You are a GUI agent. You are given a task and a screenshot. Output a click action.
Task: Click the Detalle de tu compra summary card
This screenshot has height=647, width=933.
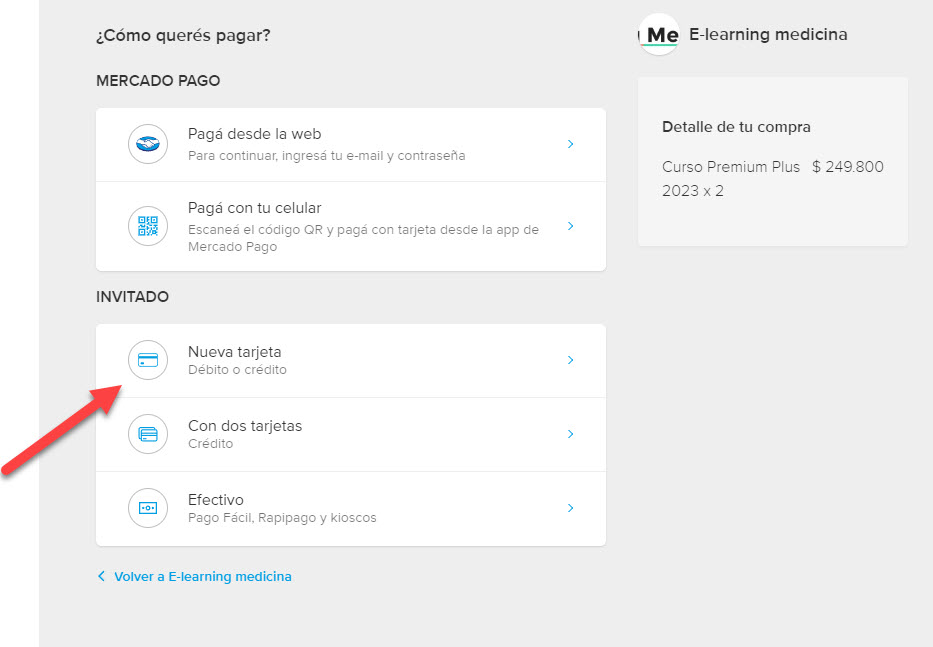773,161
